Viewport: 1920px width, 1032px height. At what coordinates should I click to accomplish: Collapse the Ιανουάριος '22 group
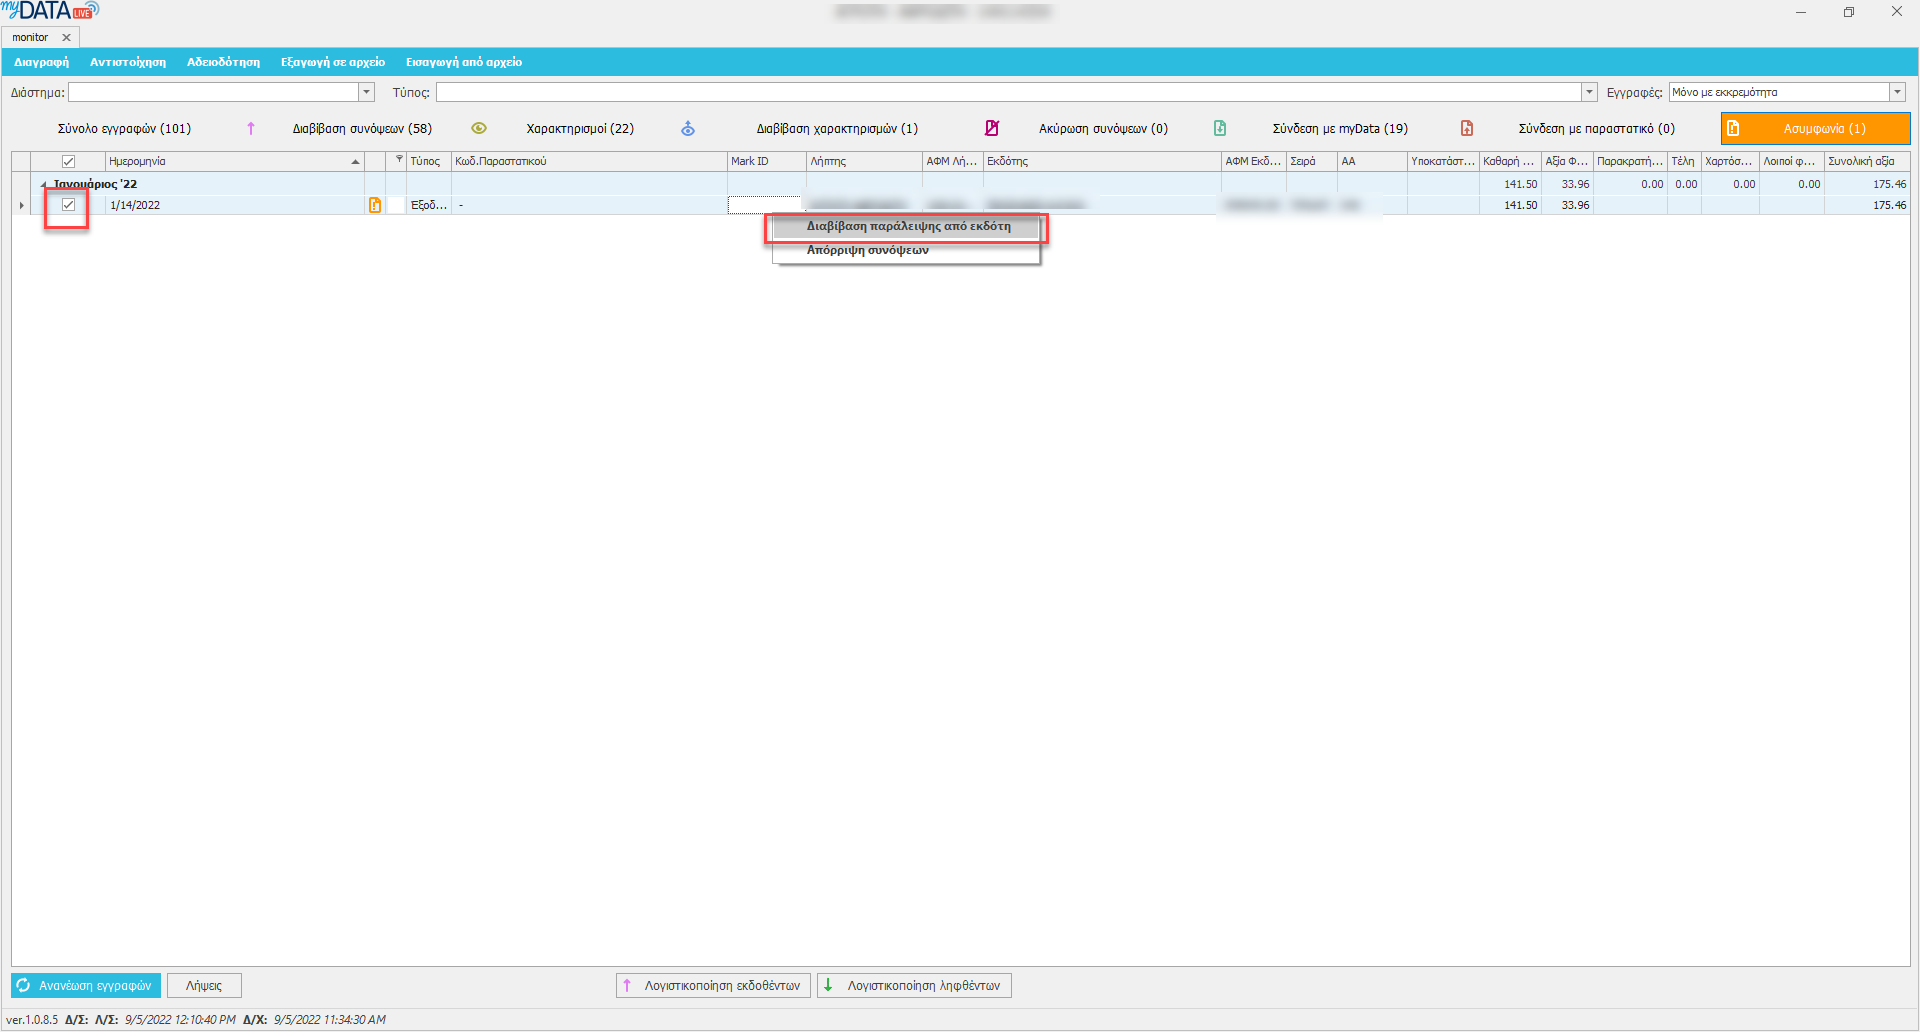tap(43, 184)
